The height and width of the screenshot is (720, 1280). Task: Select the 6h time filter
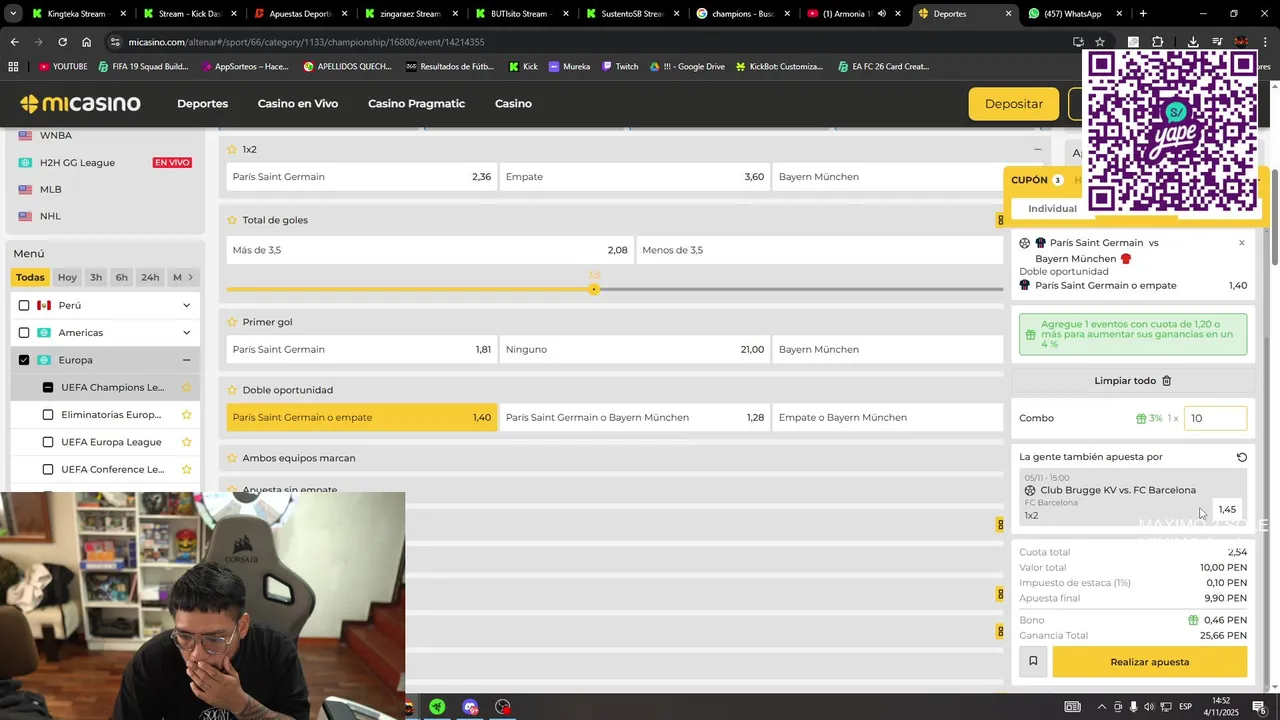pos(121,277)
